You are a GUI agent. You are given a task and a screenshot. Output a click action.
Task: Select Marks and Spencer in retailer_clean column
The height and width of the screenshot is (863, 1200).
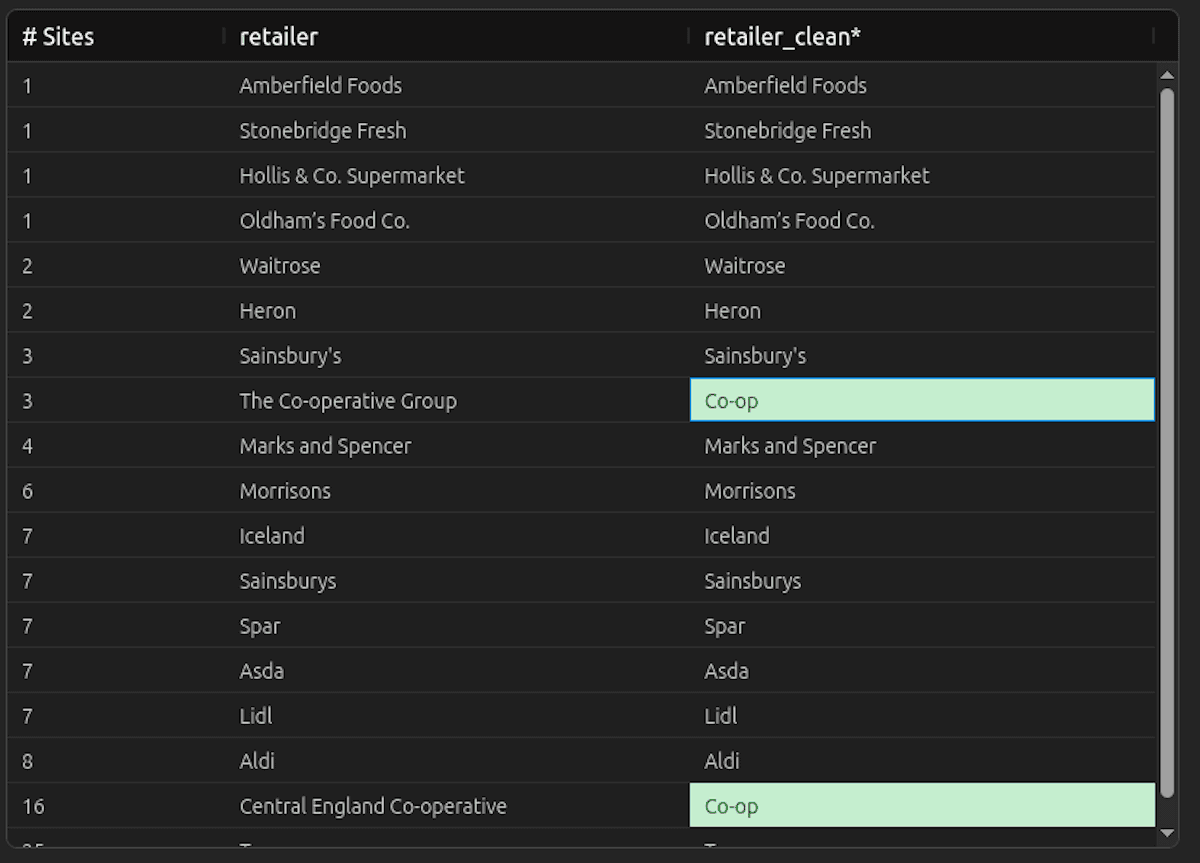coord(790,445)
